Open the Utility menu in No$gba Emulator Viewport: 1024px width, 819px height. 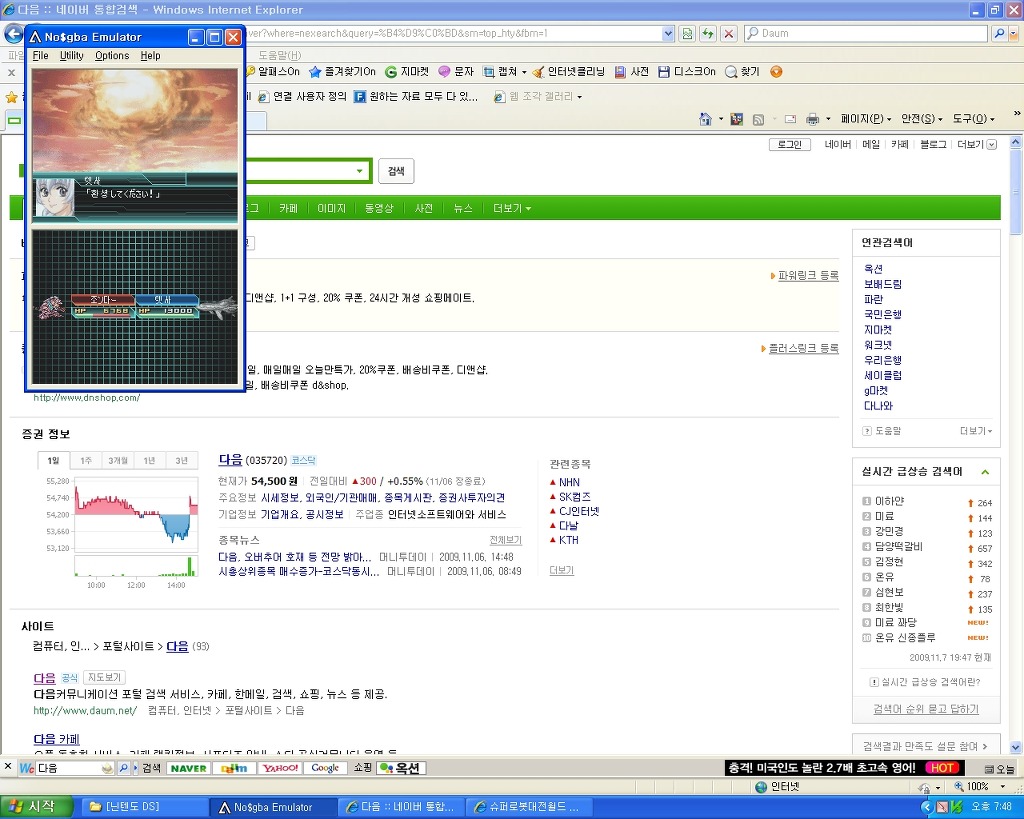click(72, 56)
